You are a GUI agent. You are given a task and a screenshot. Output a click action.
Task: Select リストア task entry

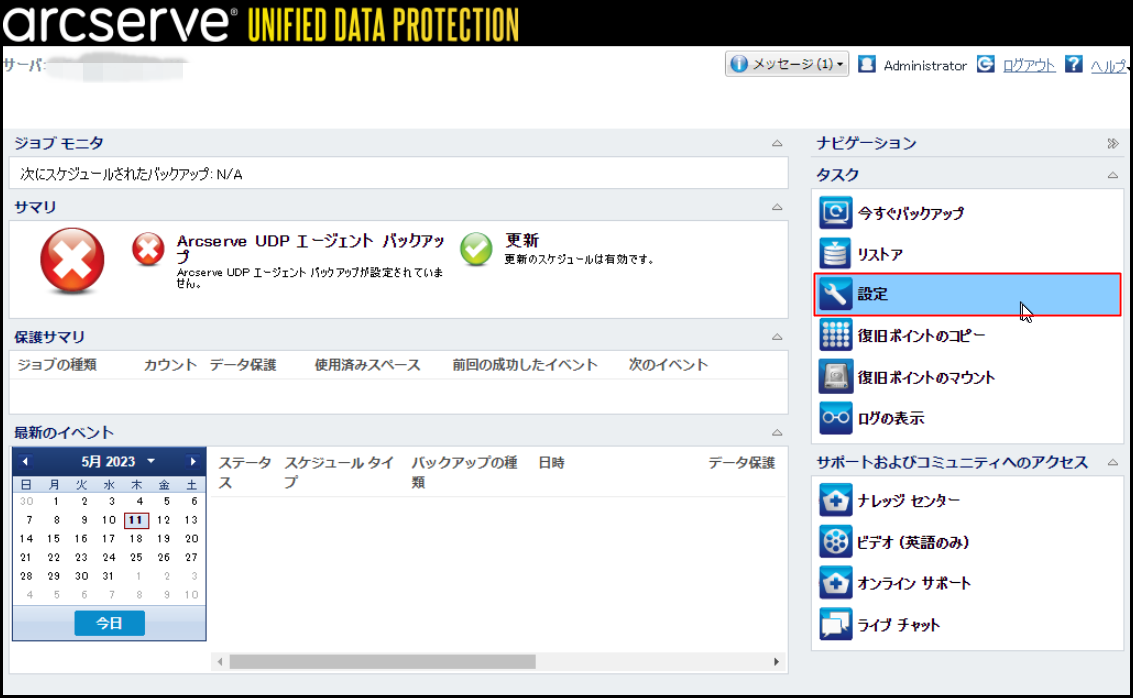tap(968, 254)
